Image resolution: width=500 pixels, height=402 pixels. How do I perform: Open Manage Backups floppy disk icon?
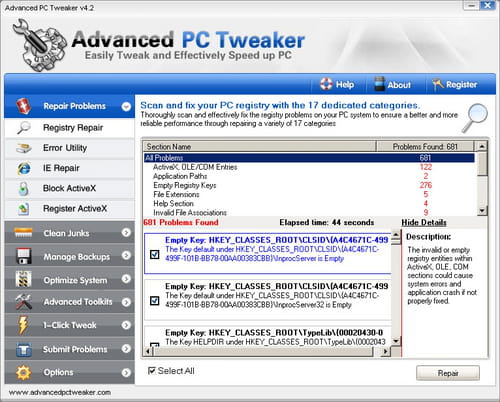point(24,256)
